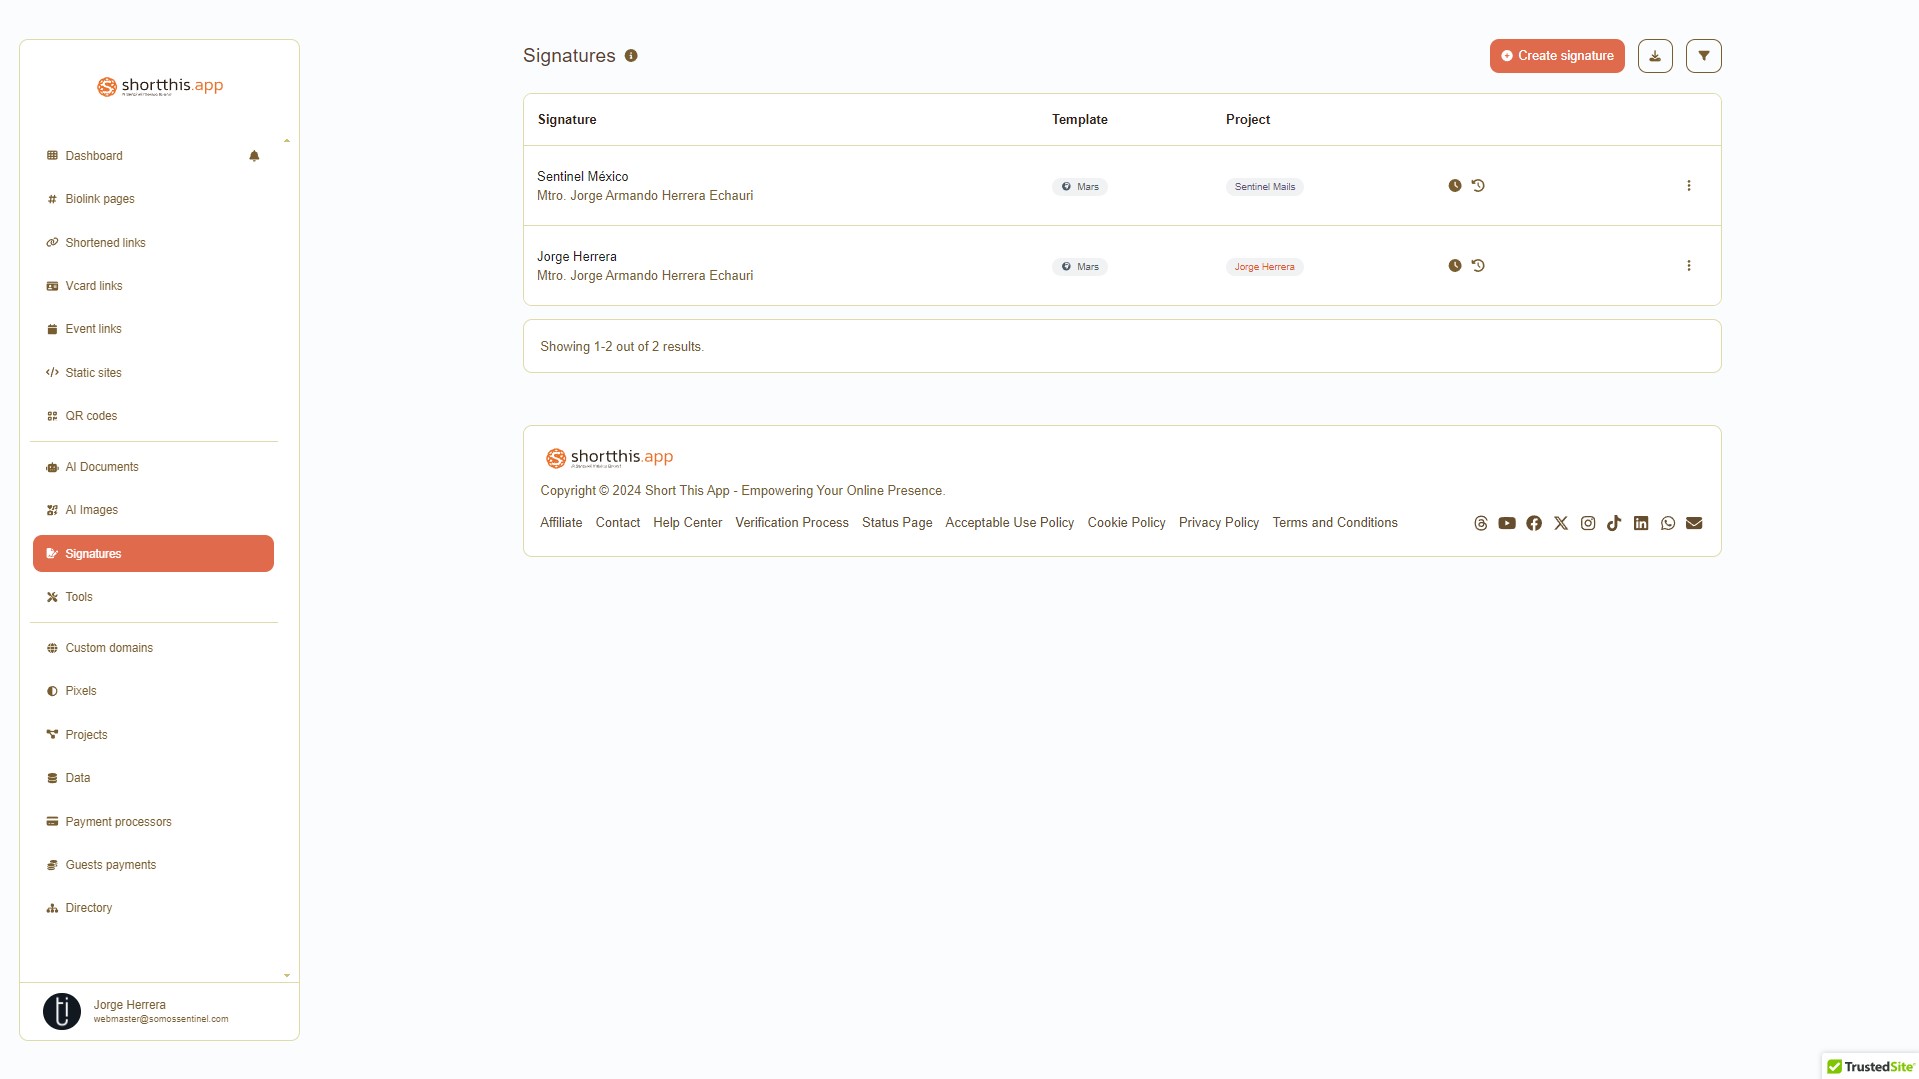Open Jorge Herrera account menu in sidebar
The height and width of the screenshot is (1079, 1919).
pyautogui.click(x=160, y=1011)
